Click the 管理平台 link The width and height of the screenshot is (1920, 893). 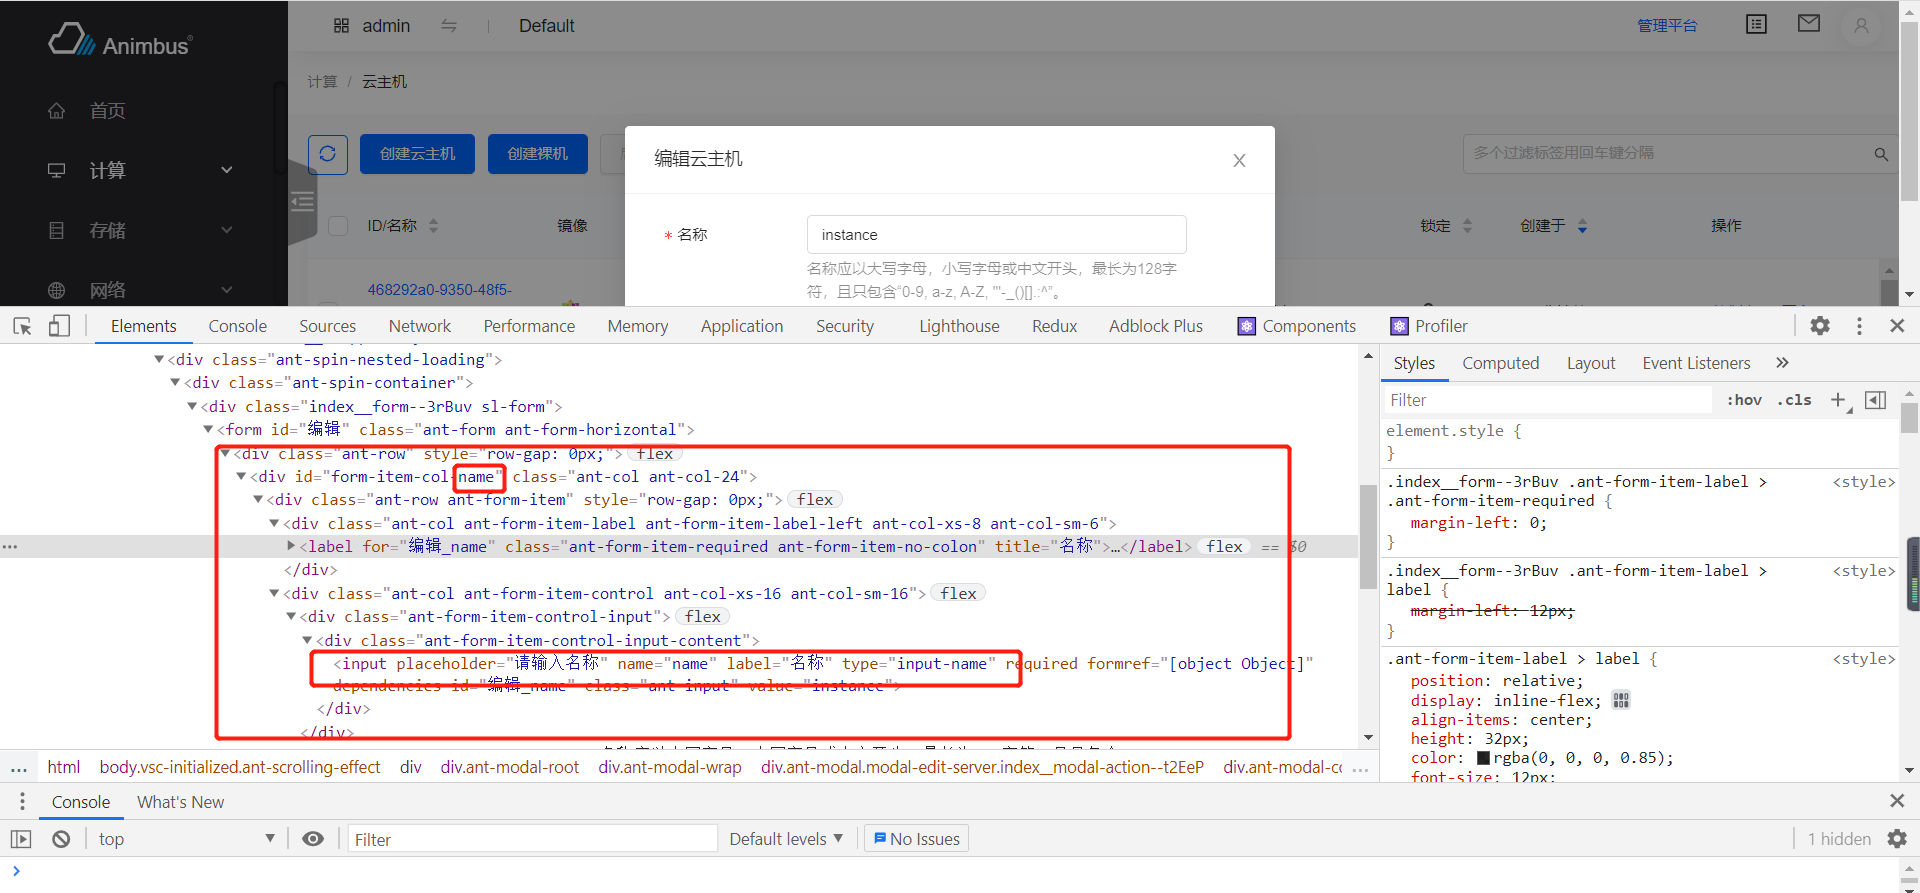click(x=1666, y=26)
